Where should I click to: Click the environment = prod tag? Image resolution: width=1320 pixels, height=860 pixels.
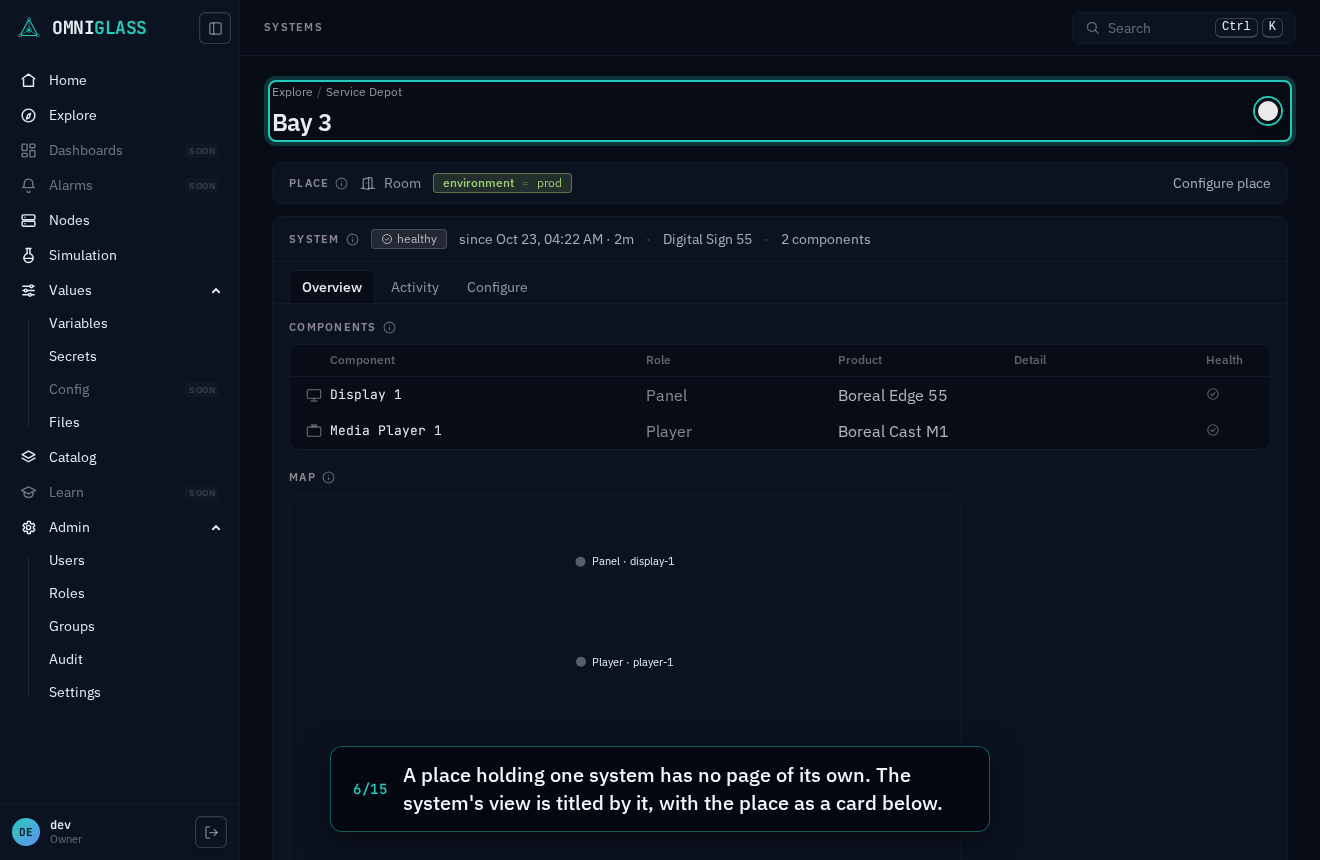coord(502,183)
